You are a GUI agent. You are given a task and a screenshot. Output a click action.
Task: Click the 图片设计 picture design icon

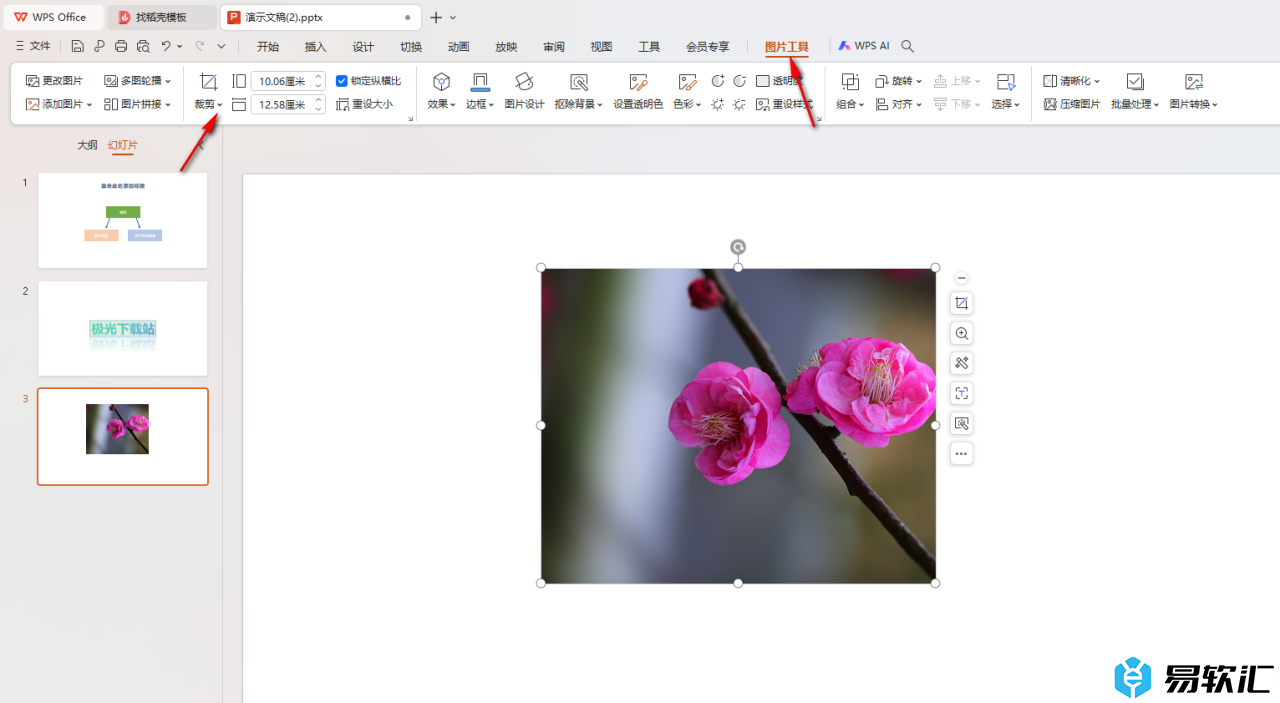[x=524, y=82]
